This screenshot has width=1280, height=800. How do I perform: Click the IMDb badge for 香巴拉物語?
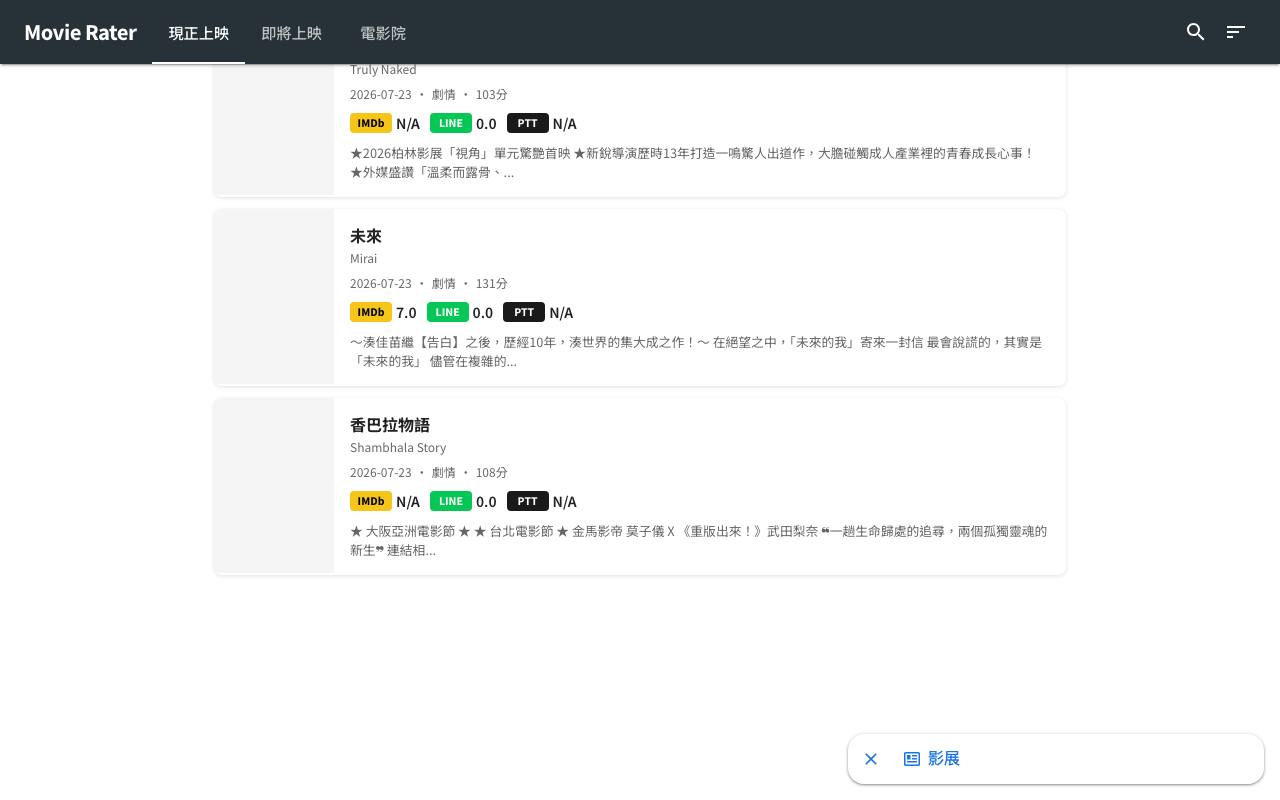371,501
